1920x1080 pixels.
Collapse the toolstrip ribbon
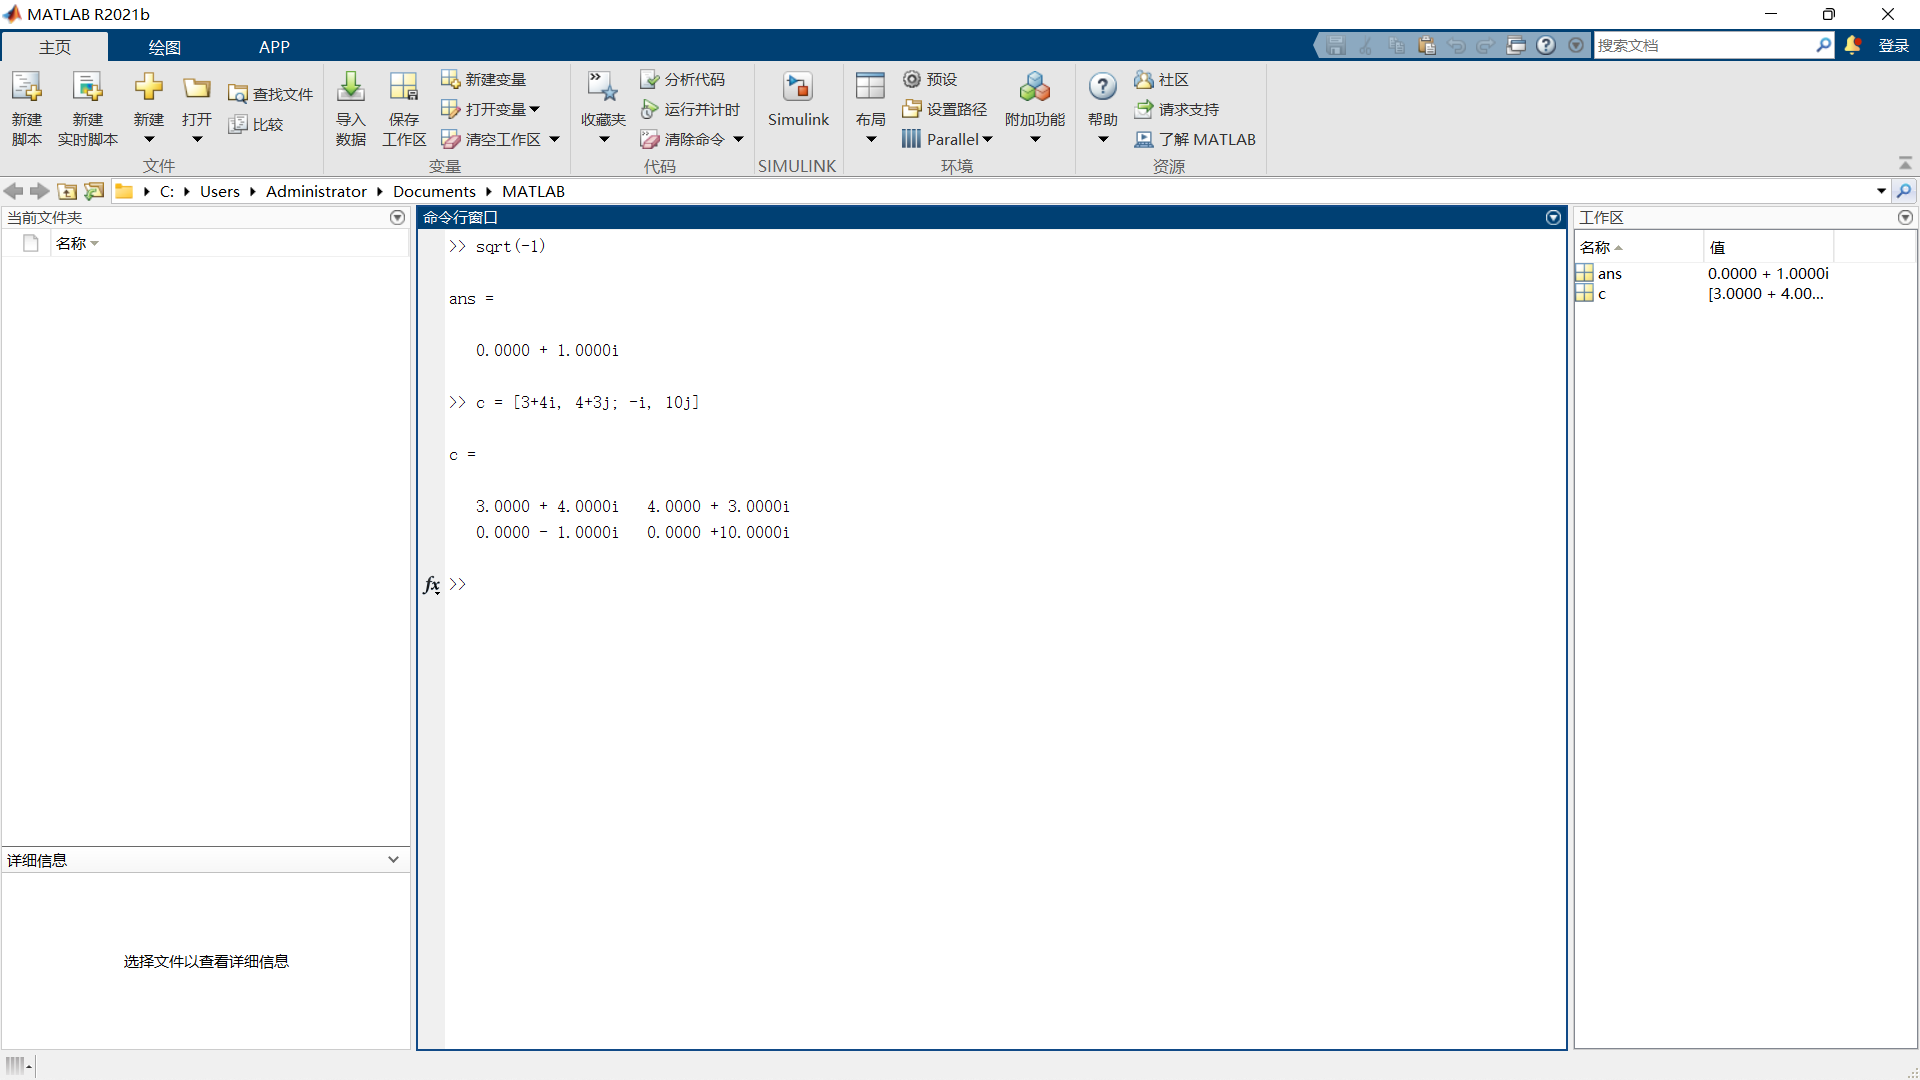1905,163
